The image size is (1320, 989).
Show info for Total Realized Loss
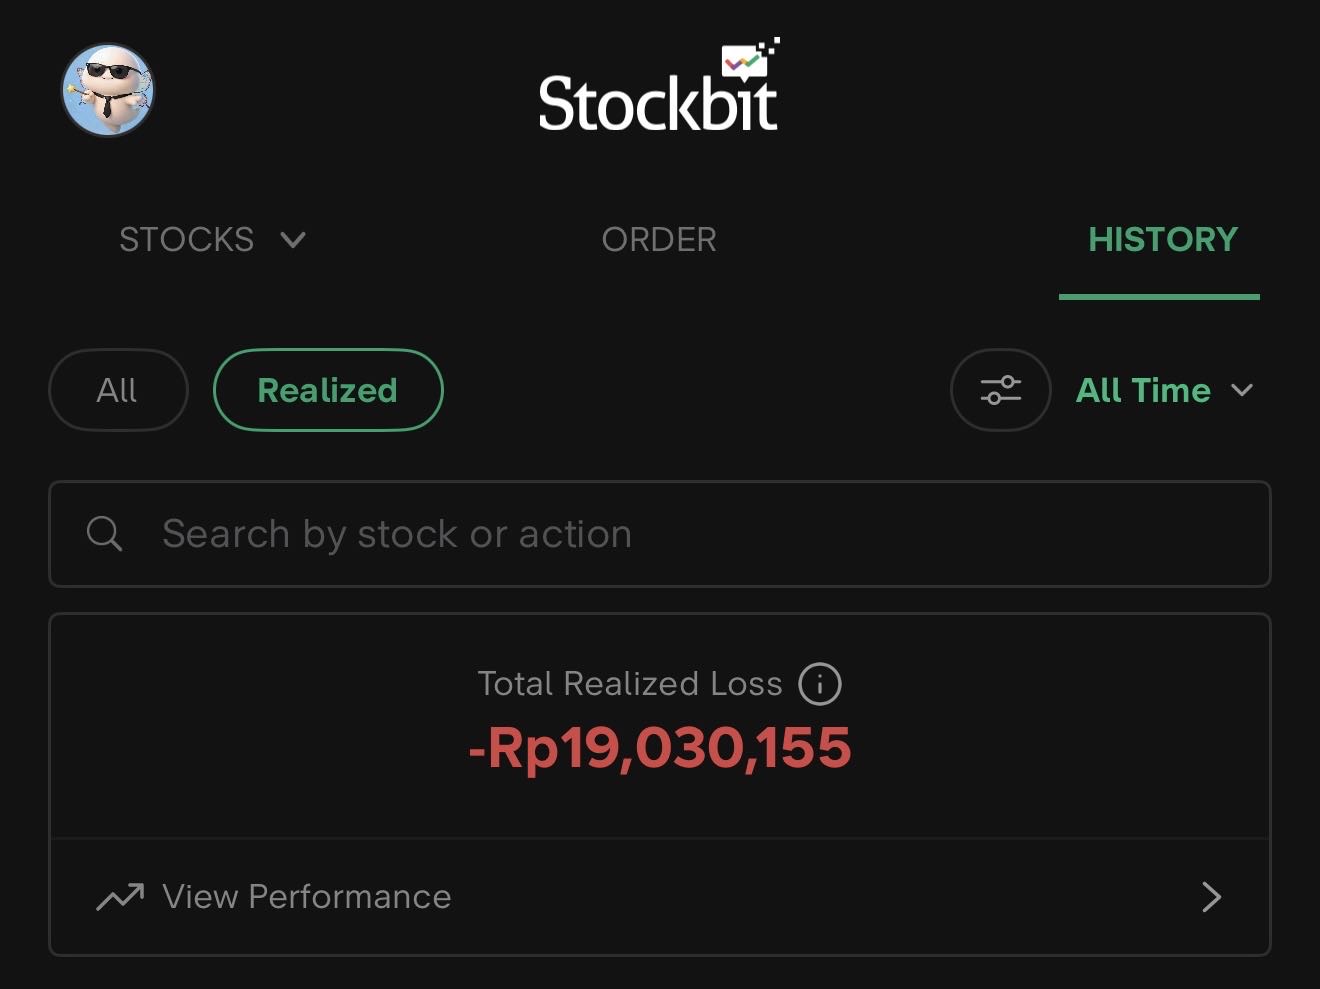[820, 684]
